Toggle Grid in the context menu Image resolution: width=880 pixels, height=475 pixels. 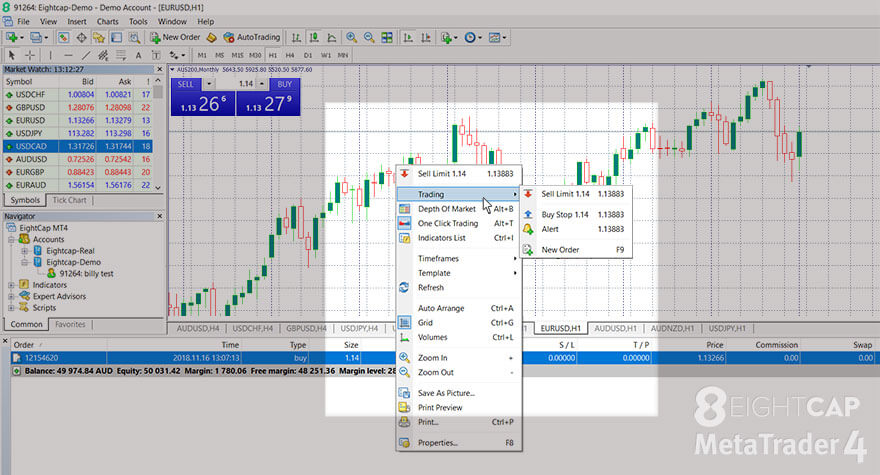pyautogui.click(x=459, y=323)
